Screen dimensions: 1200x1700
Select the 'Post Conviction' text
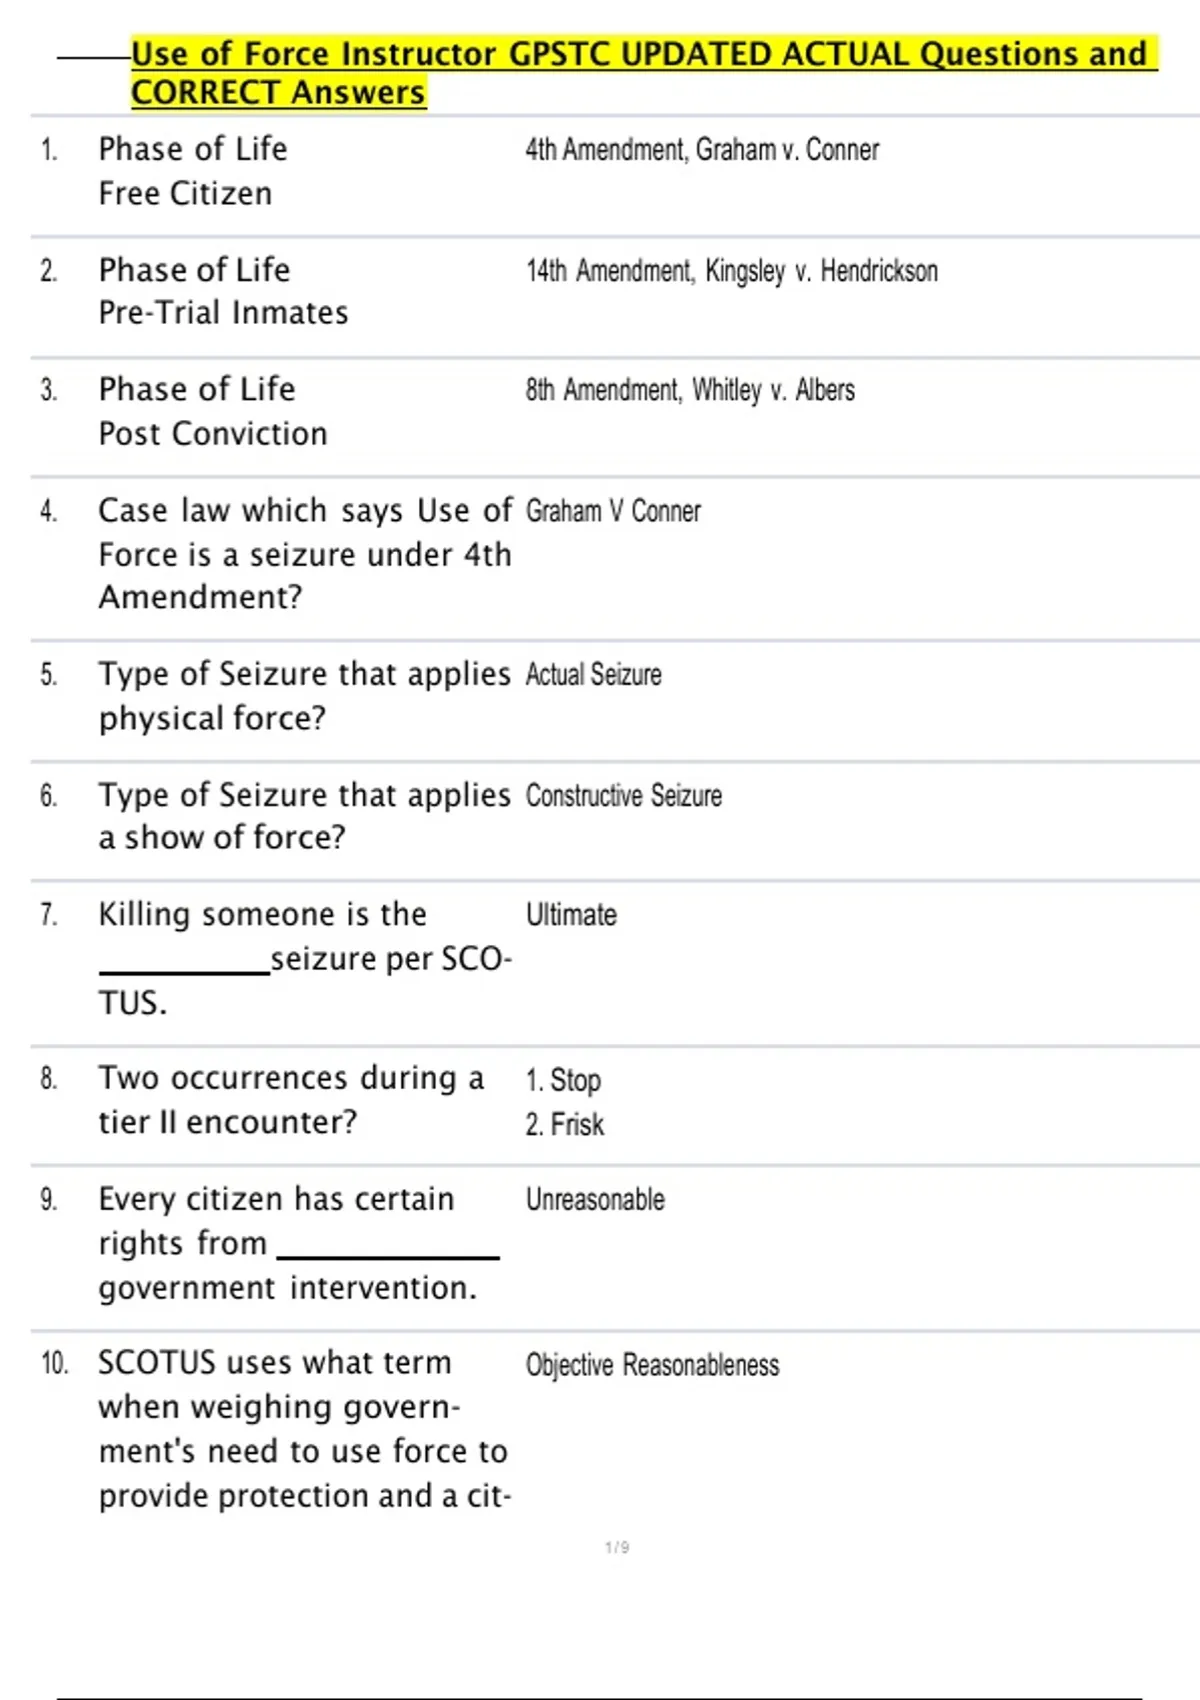click(213, 434)
